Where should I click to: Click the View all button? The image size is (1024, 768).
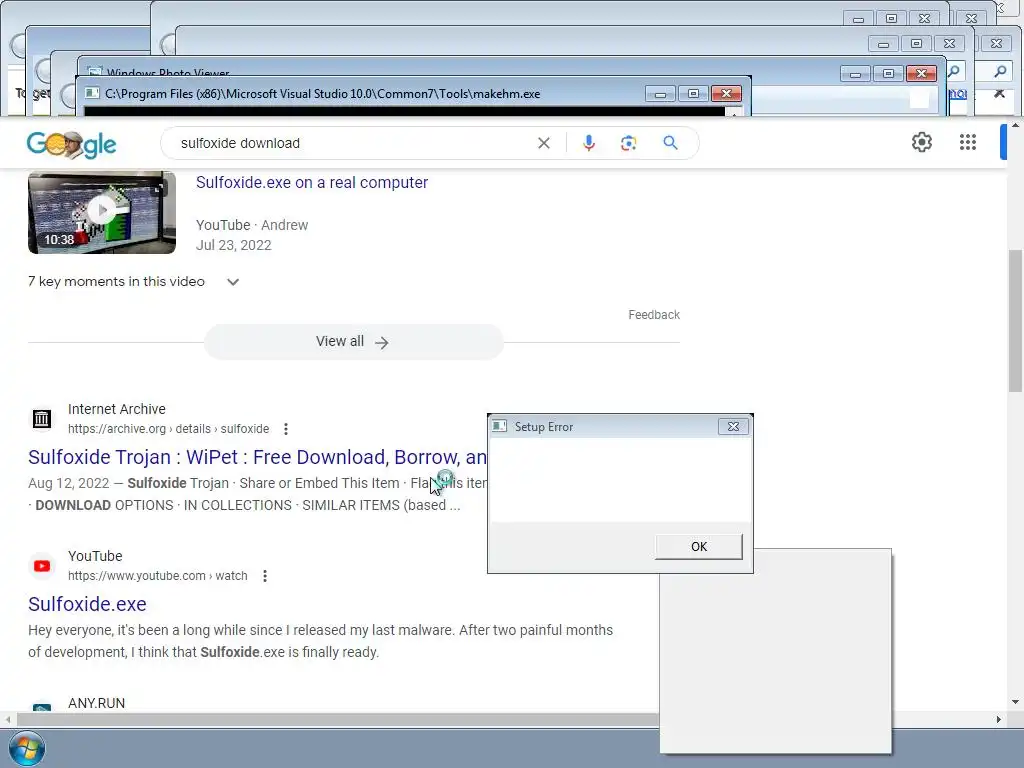353,342
